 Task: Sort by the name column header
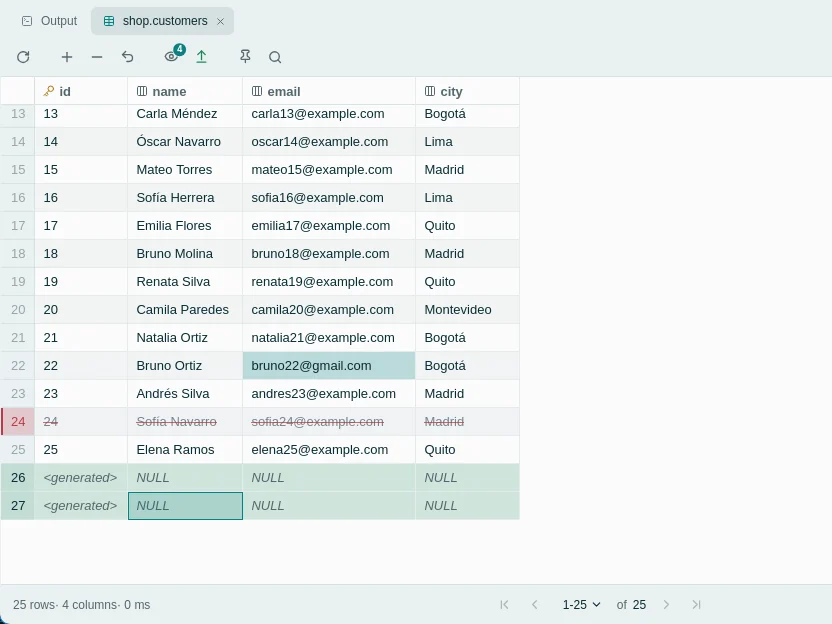tap(185, 91)
